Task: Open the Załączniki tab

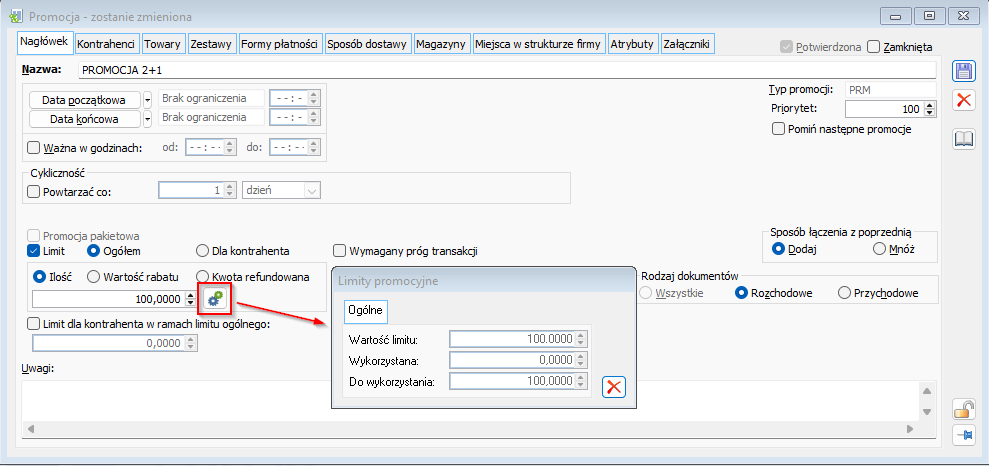Action: pos(686,44)
